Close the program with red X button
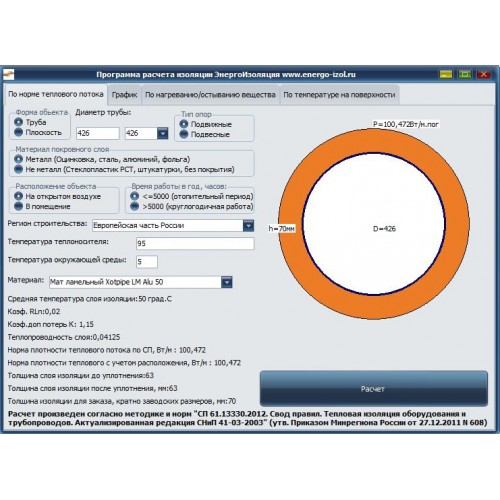The image size is (500, 500). click(483, 74)
